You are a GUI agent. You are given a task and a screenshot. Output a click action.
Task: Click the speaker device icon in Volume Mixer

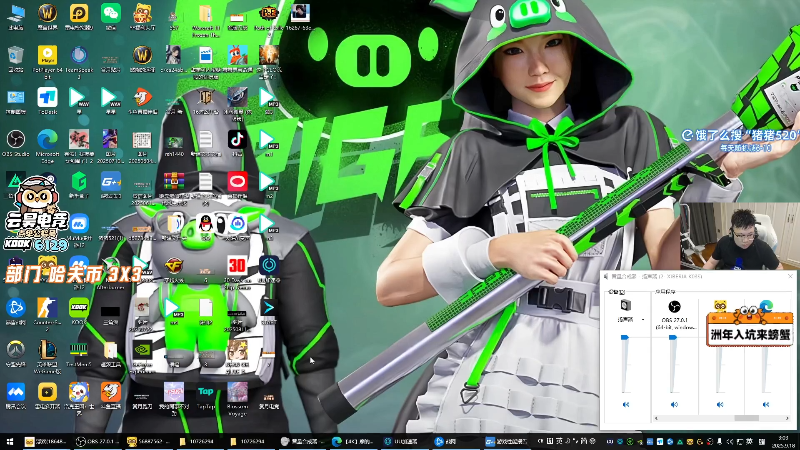point(626,305)
